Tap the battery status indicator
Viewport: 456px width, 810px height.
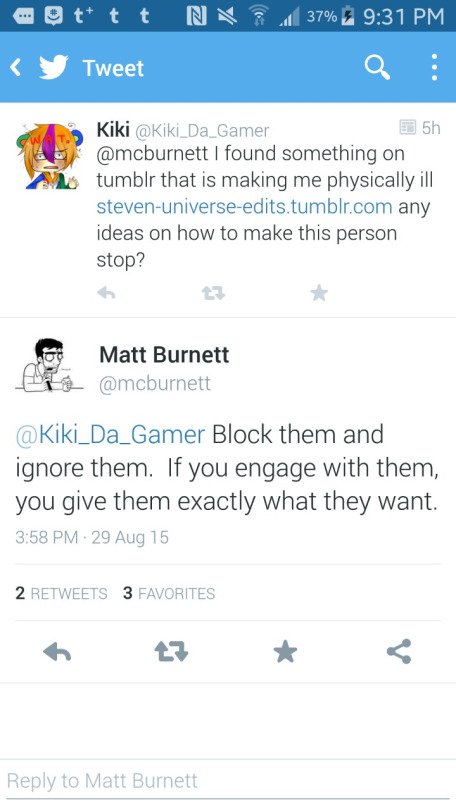point(348,17)
